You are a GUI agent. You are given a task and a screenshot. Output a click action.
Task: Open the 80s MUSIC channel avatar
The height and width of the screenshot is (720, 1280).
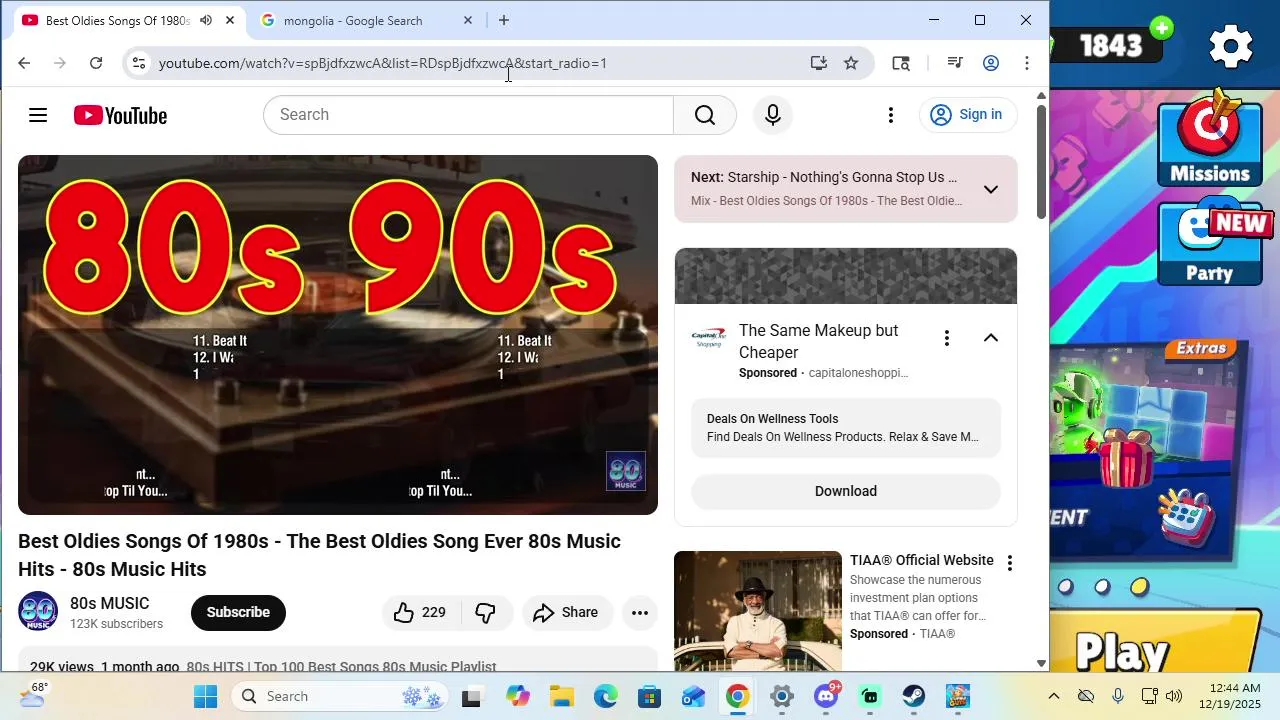(x=38, y=612)
